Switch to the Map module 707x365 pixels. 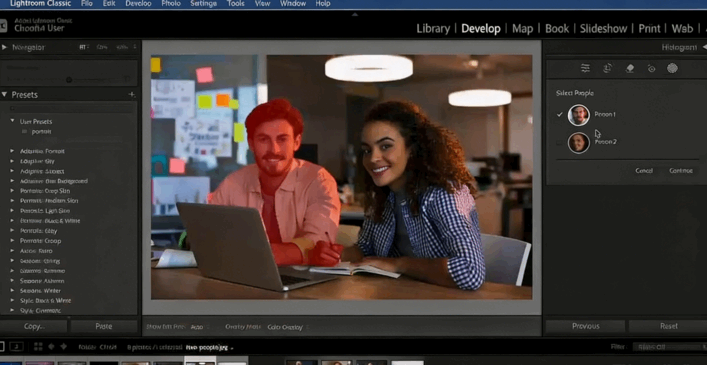(x=523, y=28)
